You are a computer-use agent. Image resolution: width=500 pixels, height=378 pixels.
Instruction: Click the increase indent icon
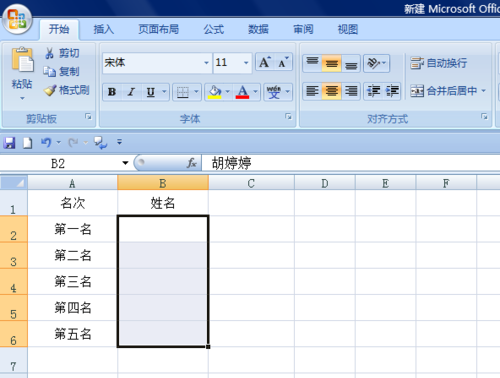392,91
